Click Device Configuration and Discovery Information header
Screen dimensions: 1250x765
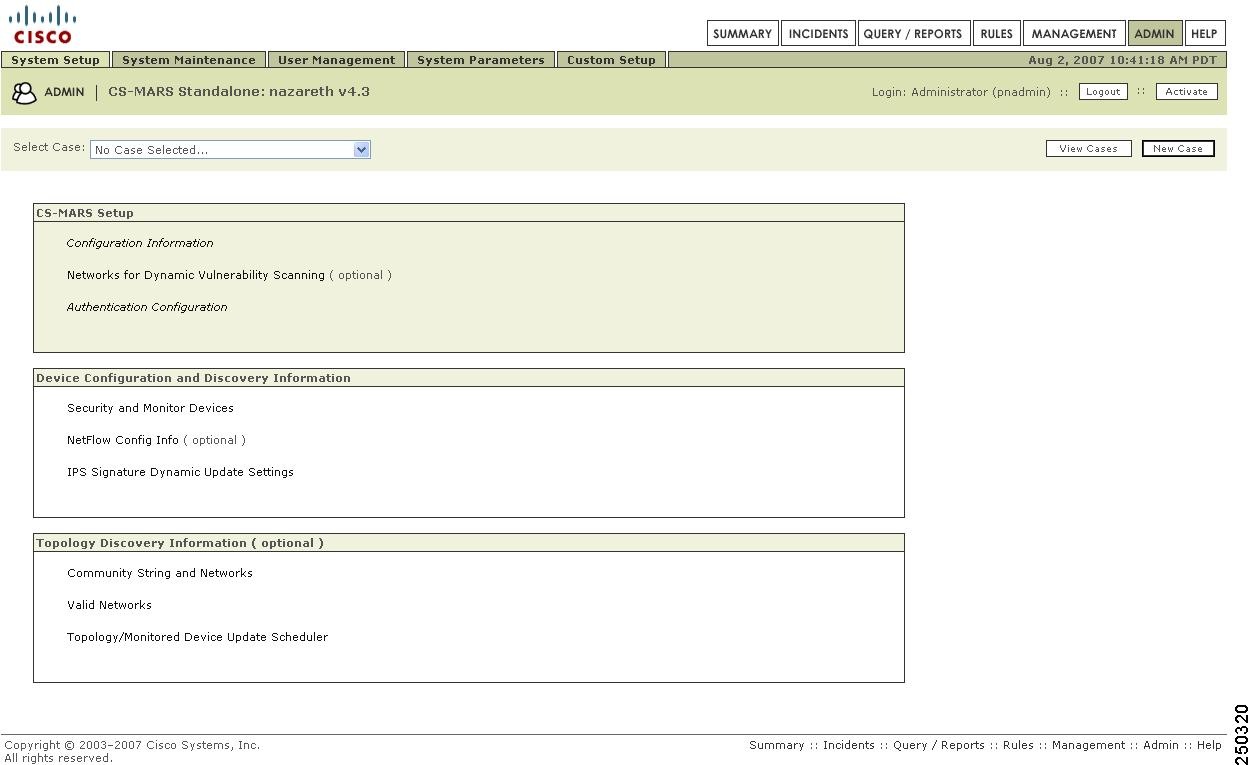[469, 378]
